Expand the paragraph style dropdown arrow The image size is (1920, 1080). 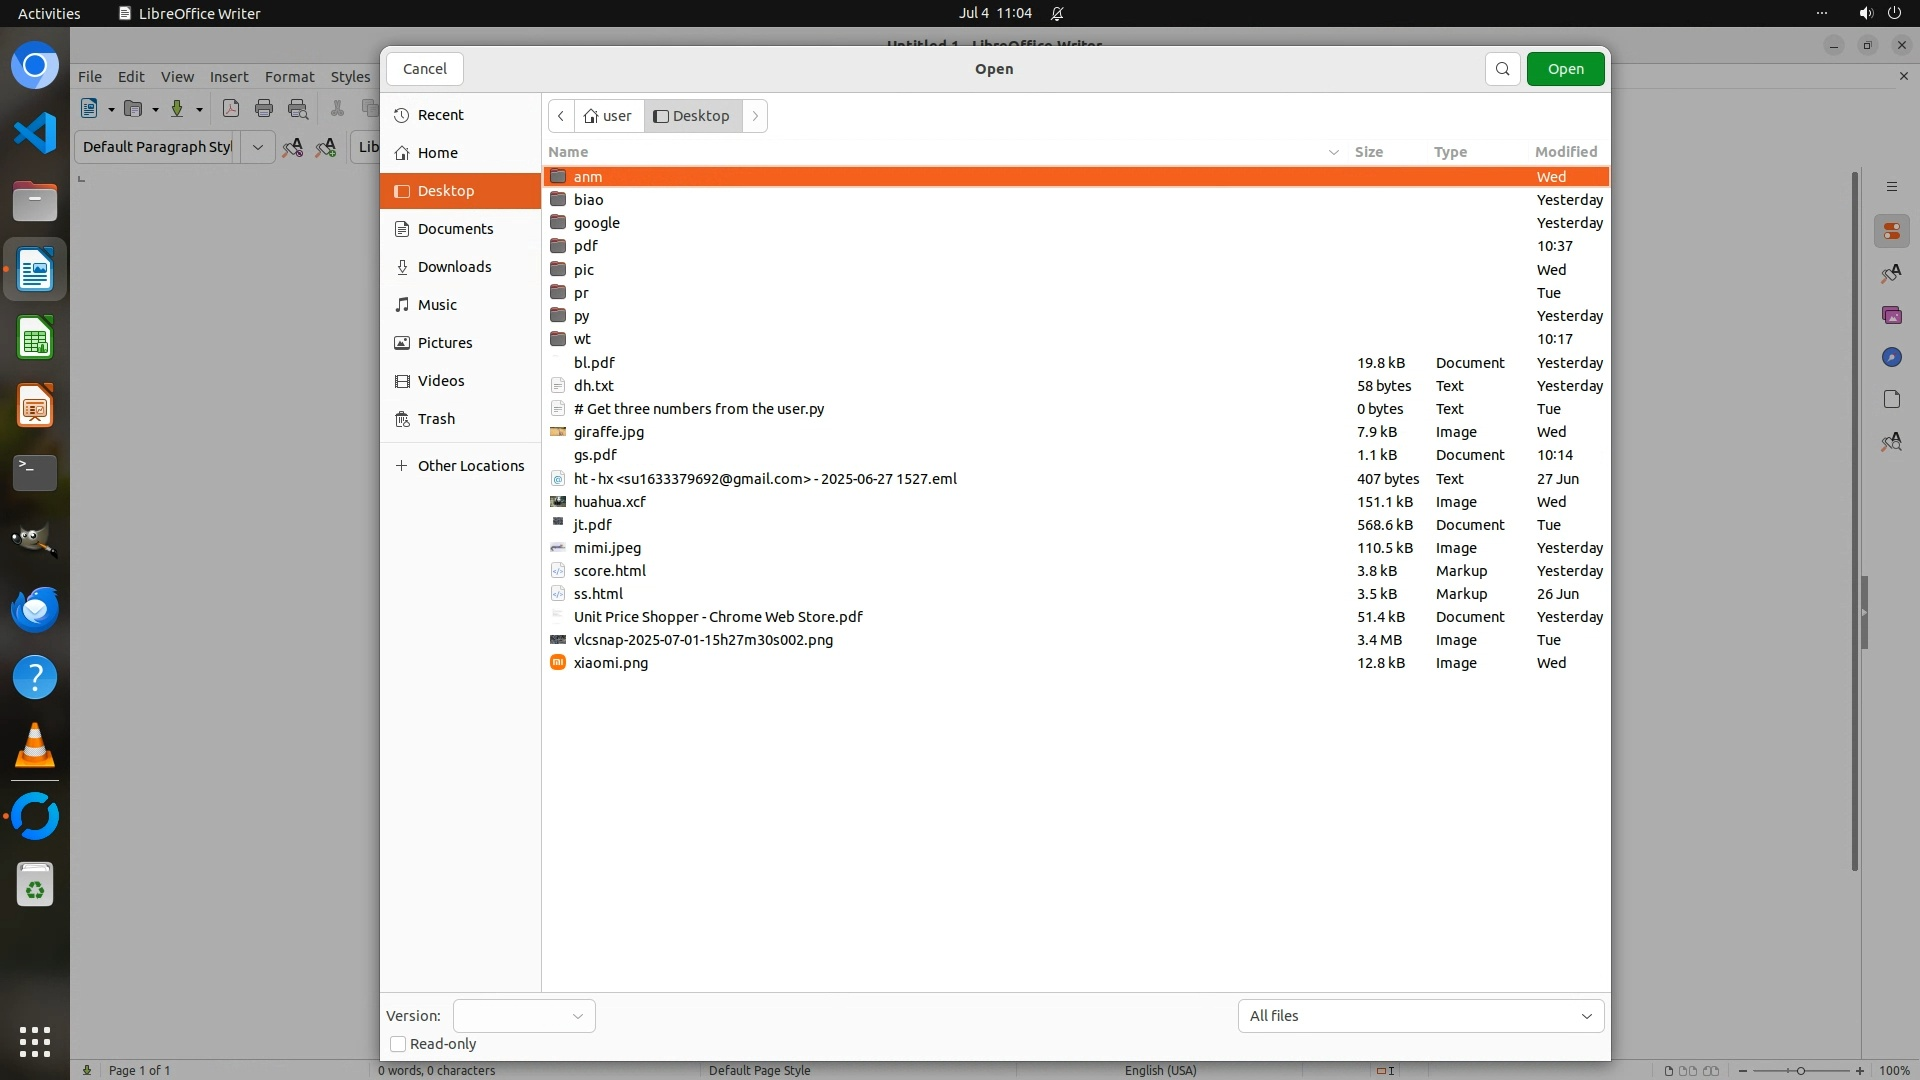pyautogui.click(x=257, y=147)
